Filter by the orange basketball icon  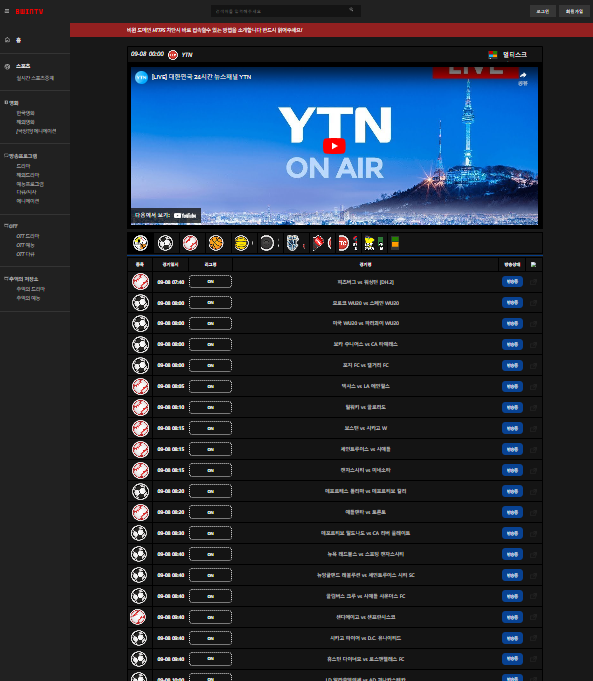[x=215, y=243]
